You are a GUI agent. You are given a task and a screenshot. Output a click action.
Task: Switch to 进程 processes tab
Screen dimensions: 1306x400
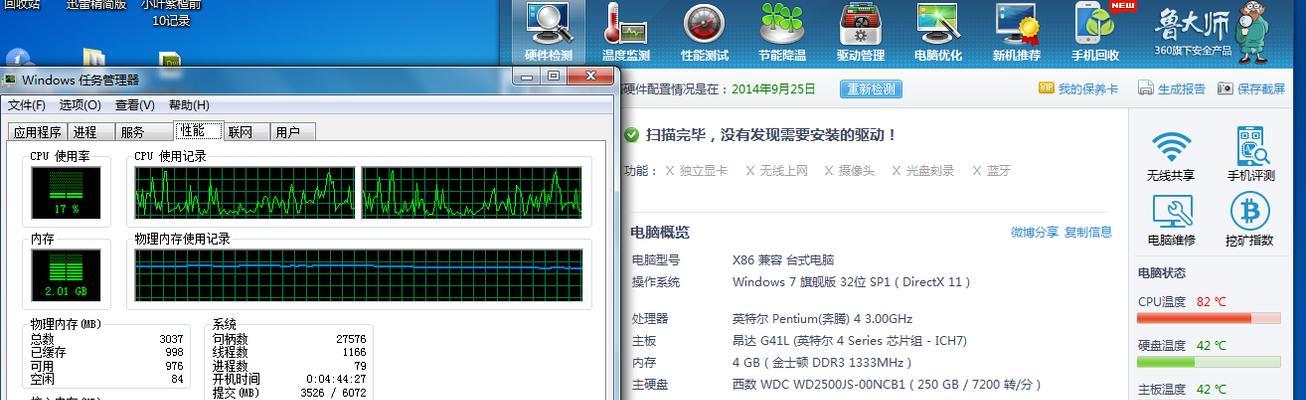click(85, 132)
